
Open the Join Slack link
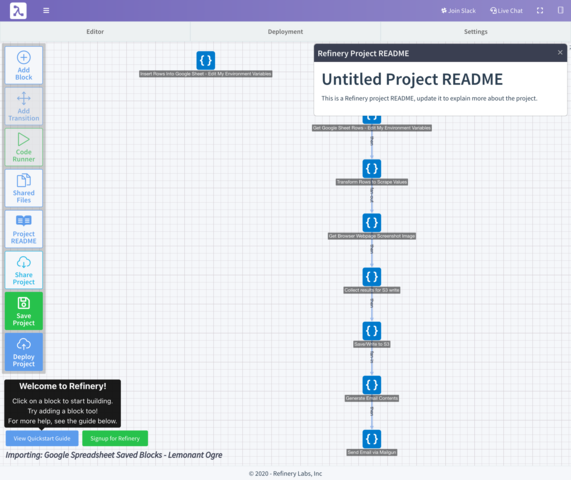click(x=458, y=11)
